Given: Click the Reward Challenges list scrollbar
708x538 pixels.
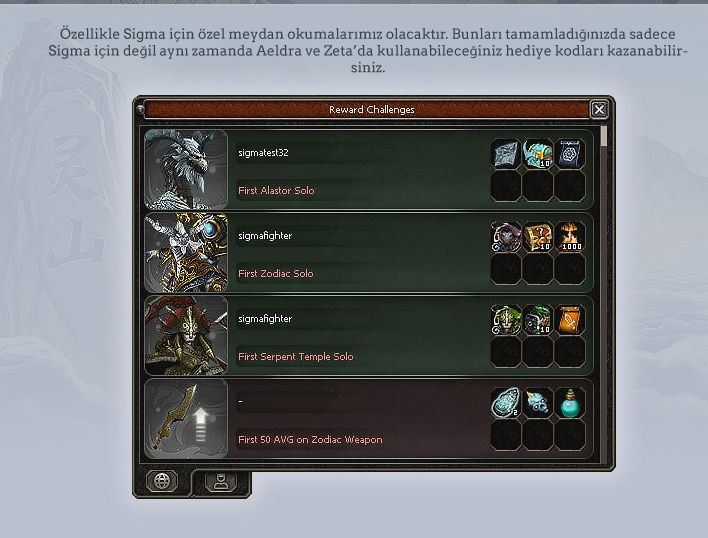Looking at the screenshot, I should click(604, 294).
